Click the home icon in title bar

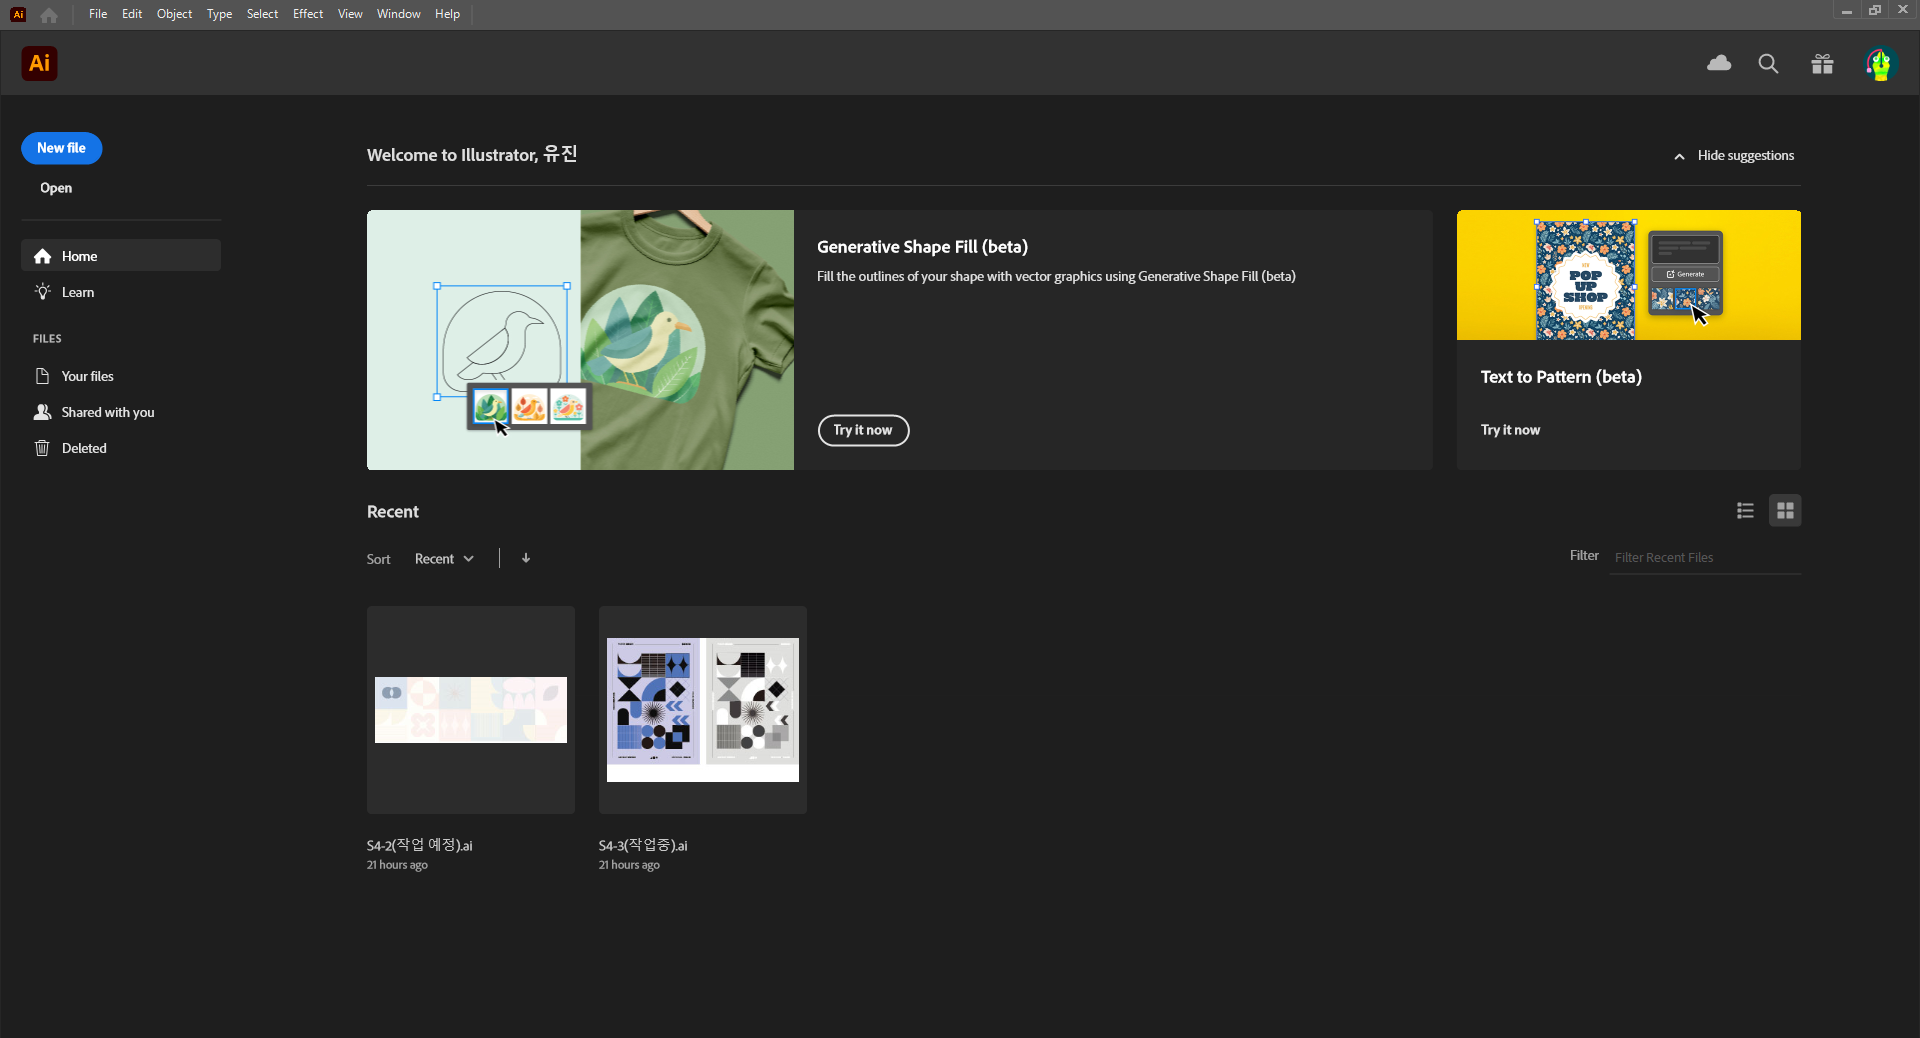click(49, 14)
